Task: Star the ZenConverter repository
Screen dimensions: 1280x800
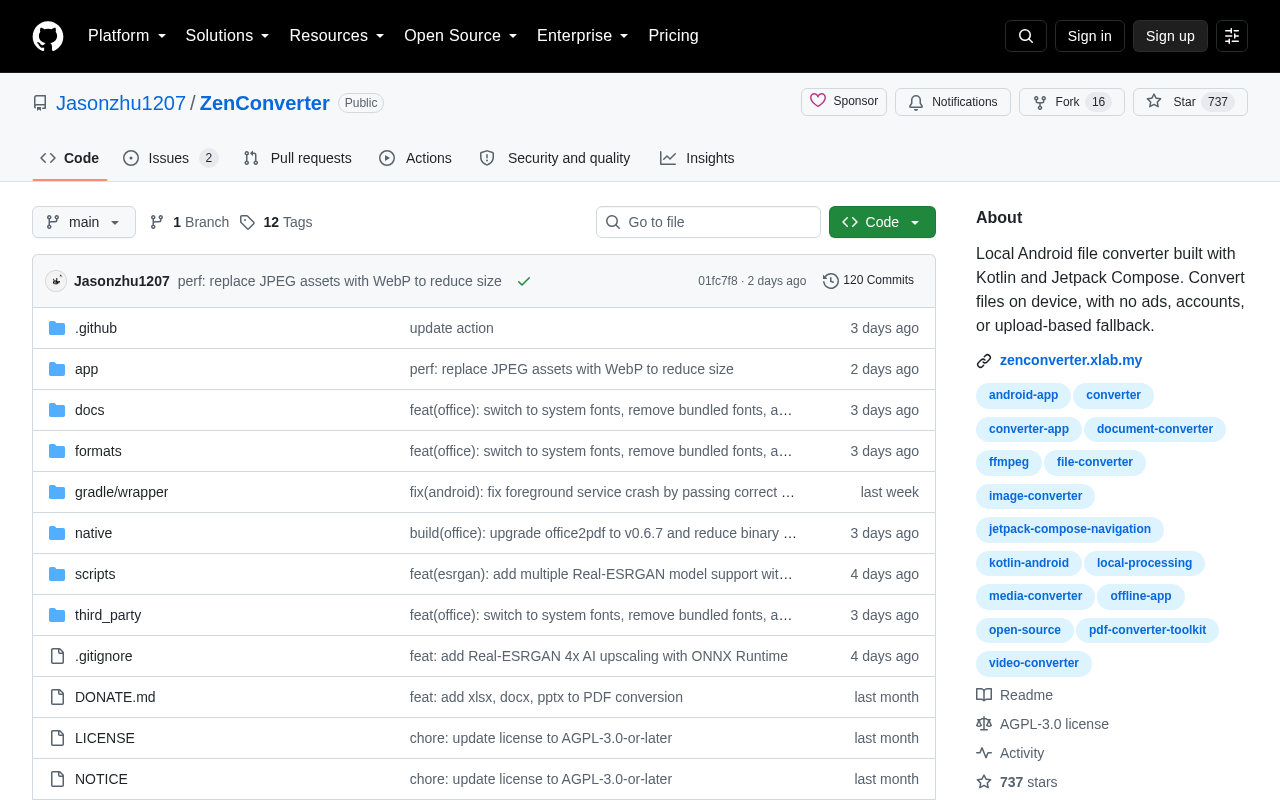Action: point(1190,102)
